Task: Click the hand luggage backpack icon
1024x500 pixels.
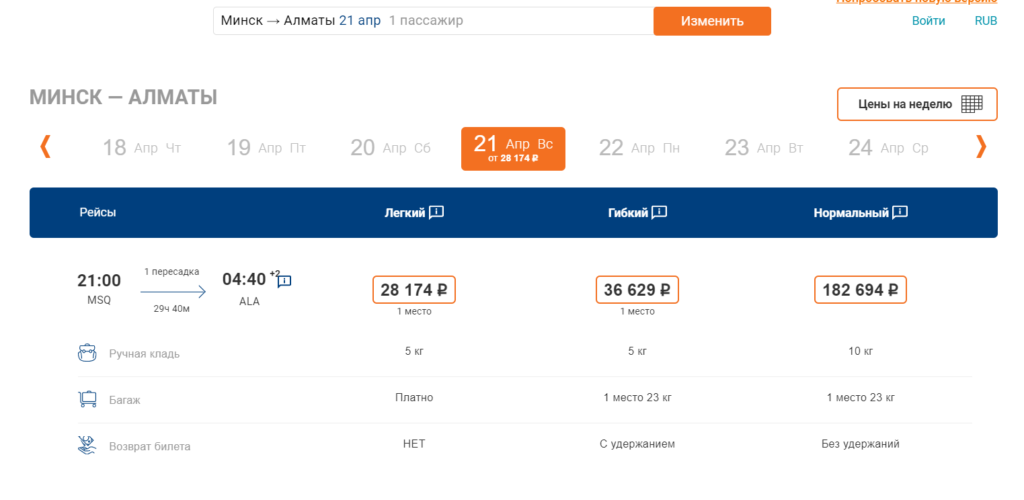Action: click(x=87, y=353)
